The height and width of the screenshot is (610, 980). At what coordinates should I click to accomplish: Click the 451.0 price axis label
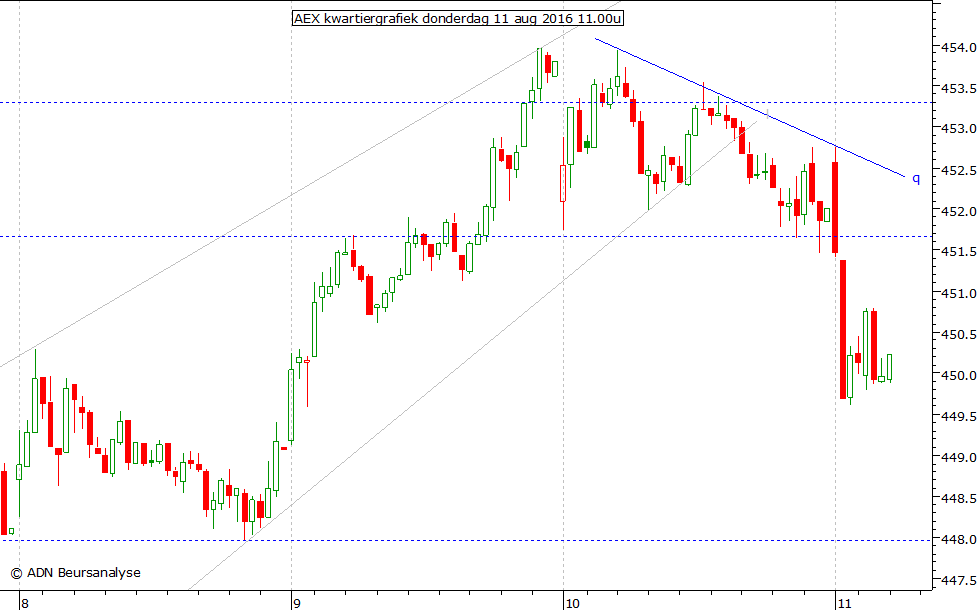959,293
